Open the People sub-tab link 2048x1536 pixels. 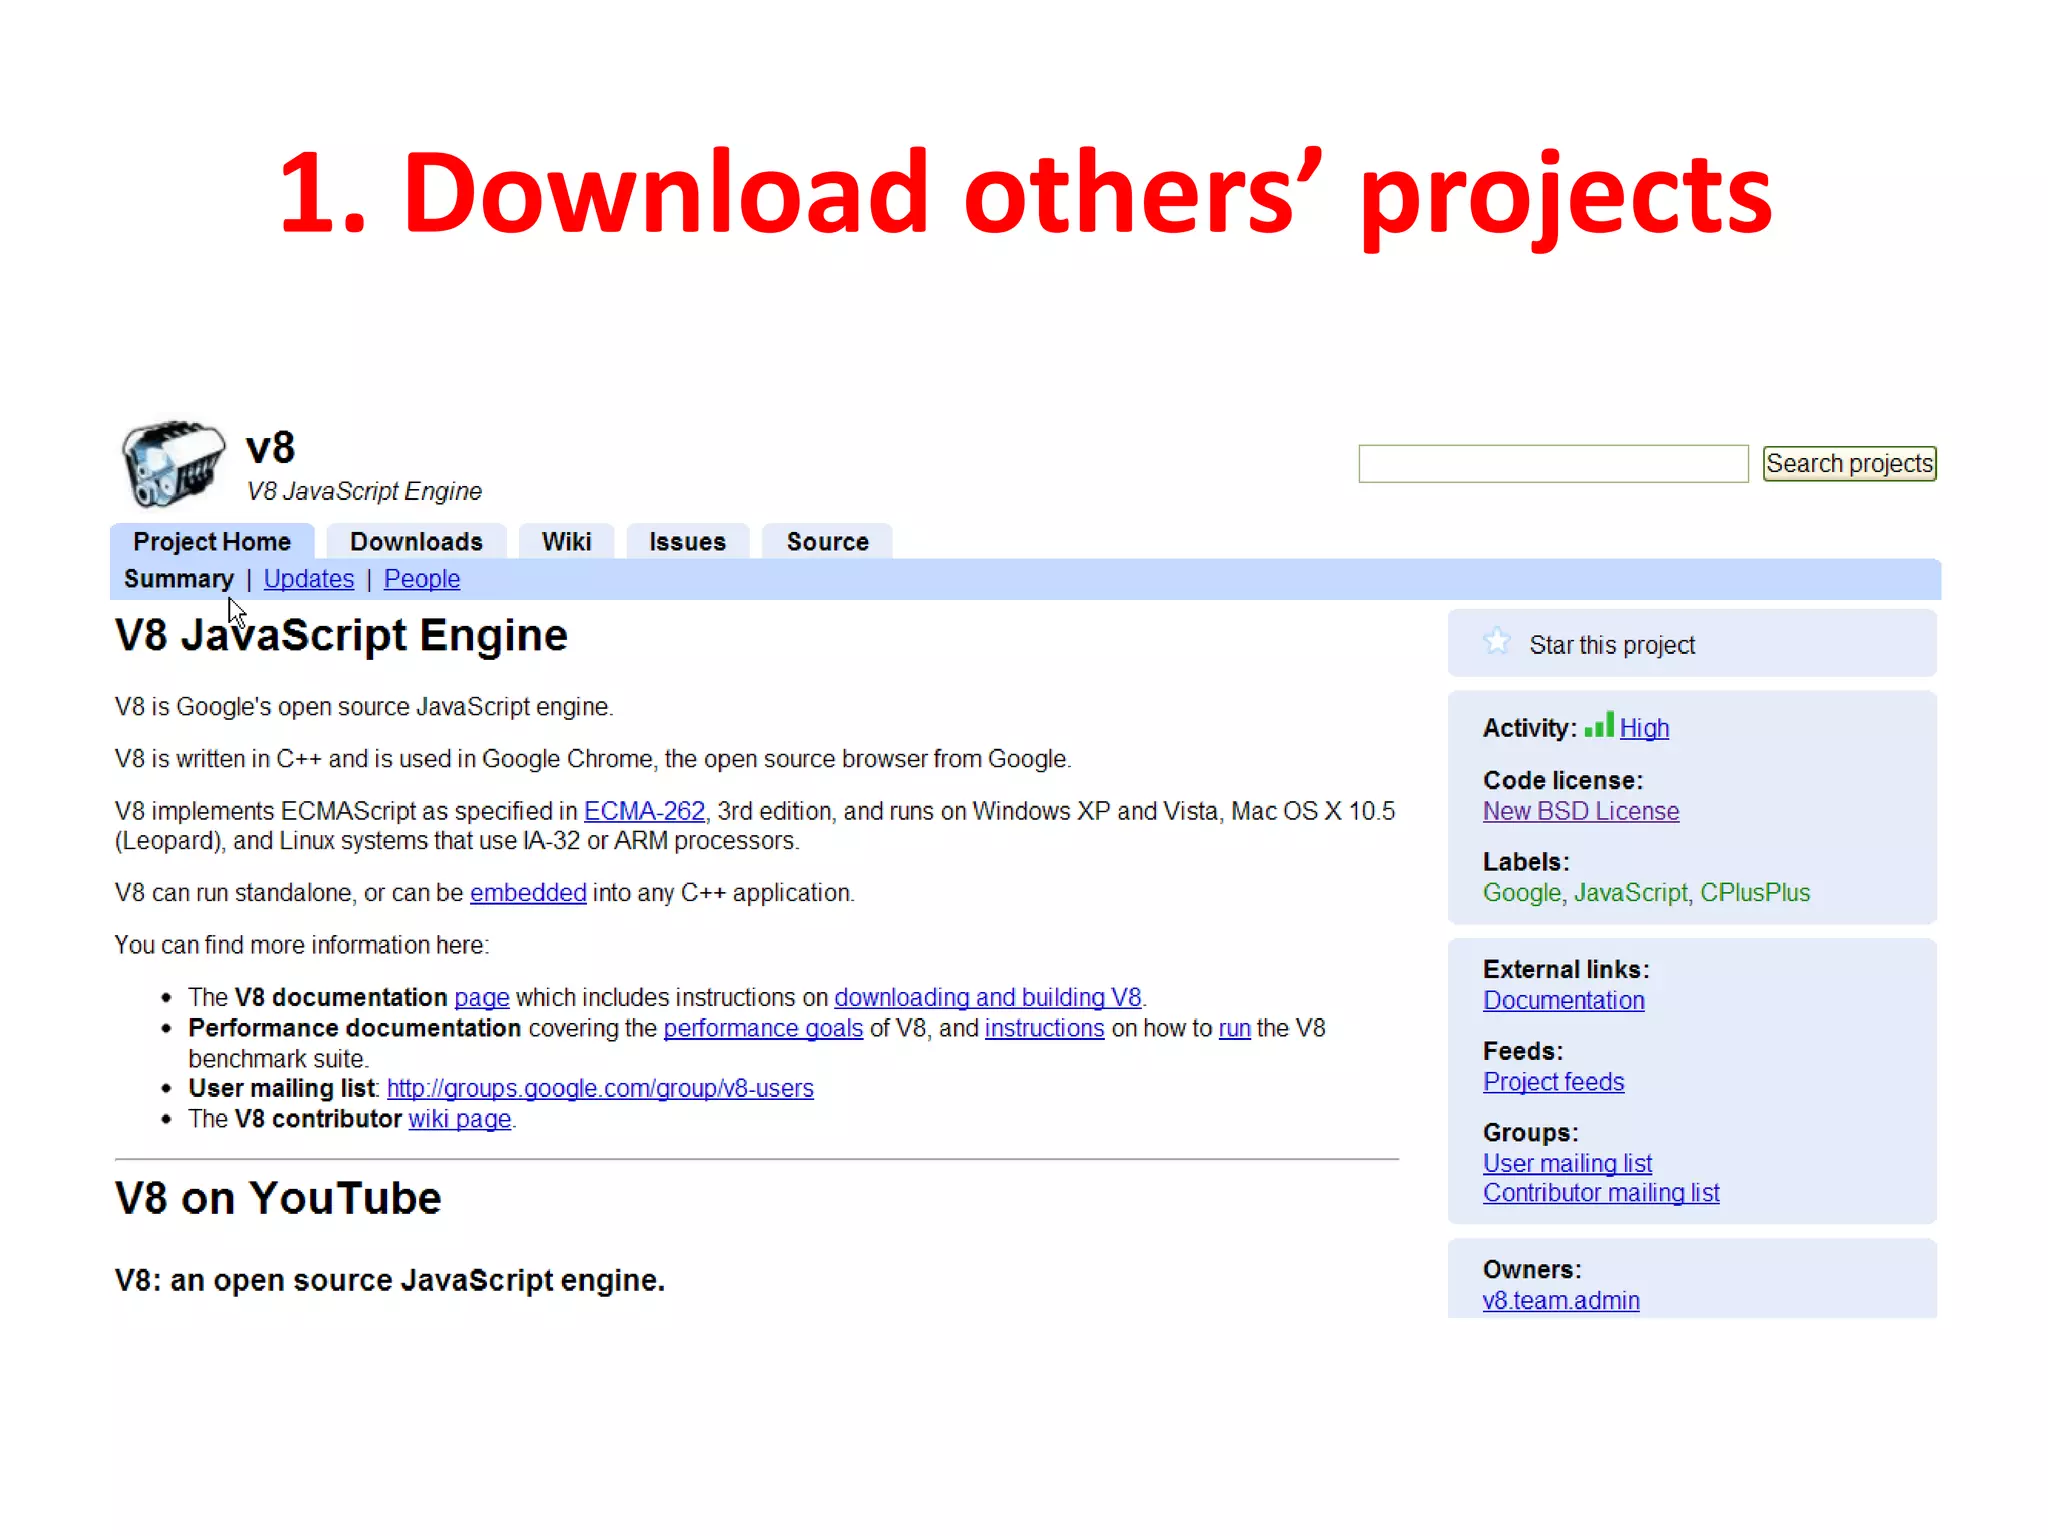[422, 579]
